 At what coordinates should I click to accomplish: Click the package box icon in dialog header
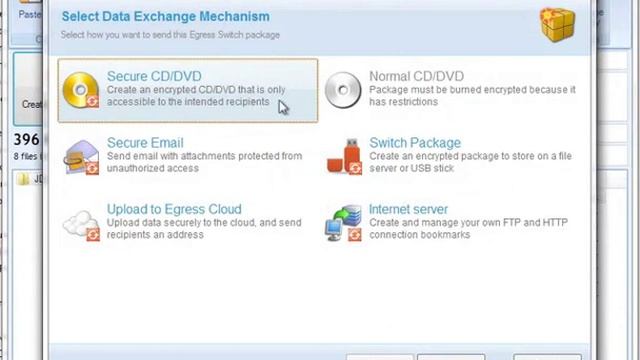pyautogui.click(x=558, y=24)
